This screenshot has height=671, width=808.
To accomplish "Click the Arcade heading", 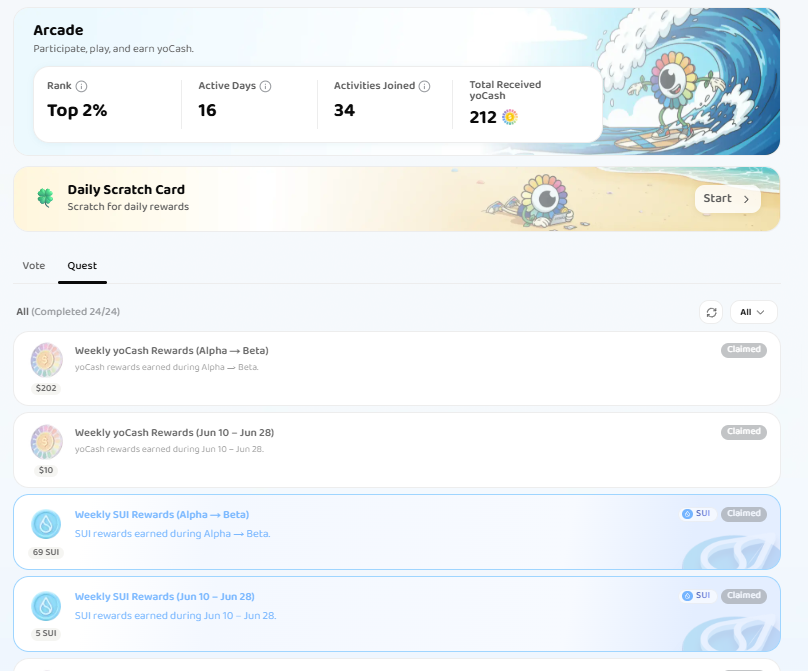I will coord(58,30).
